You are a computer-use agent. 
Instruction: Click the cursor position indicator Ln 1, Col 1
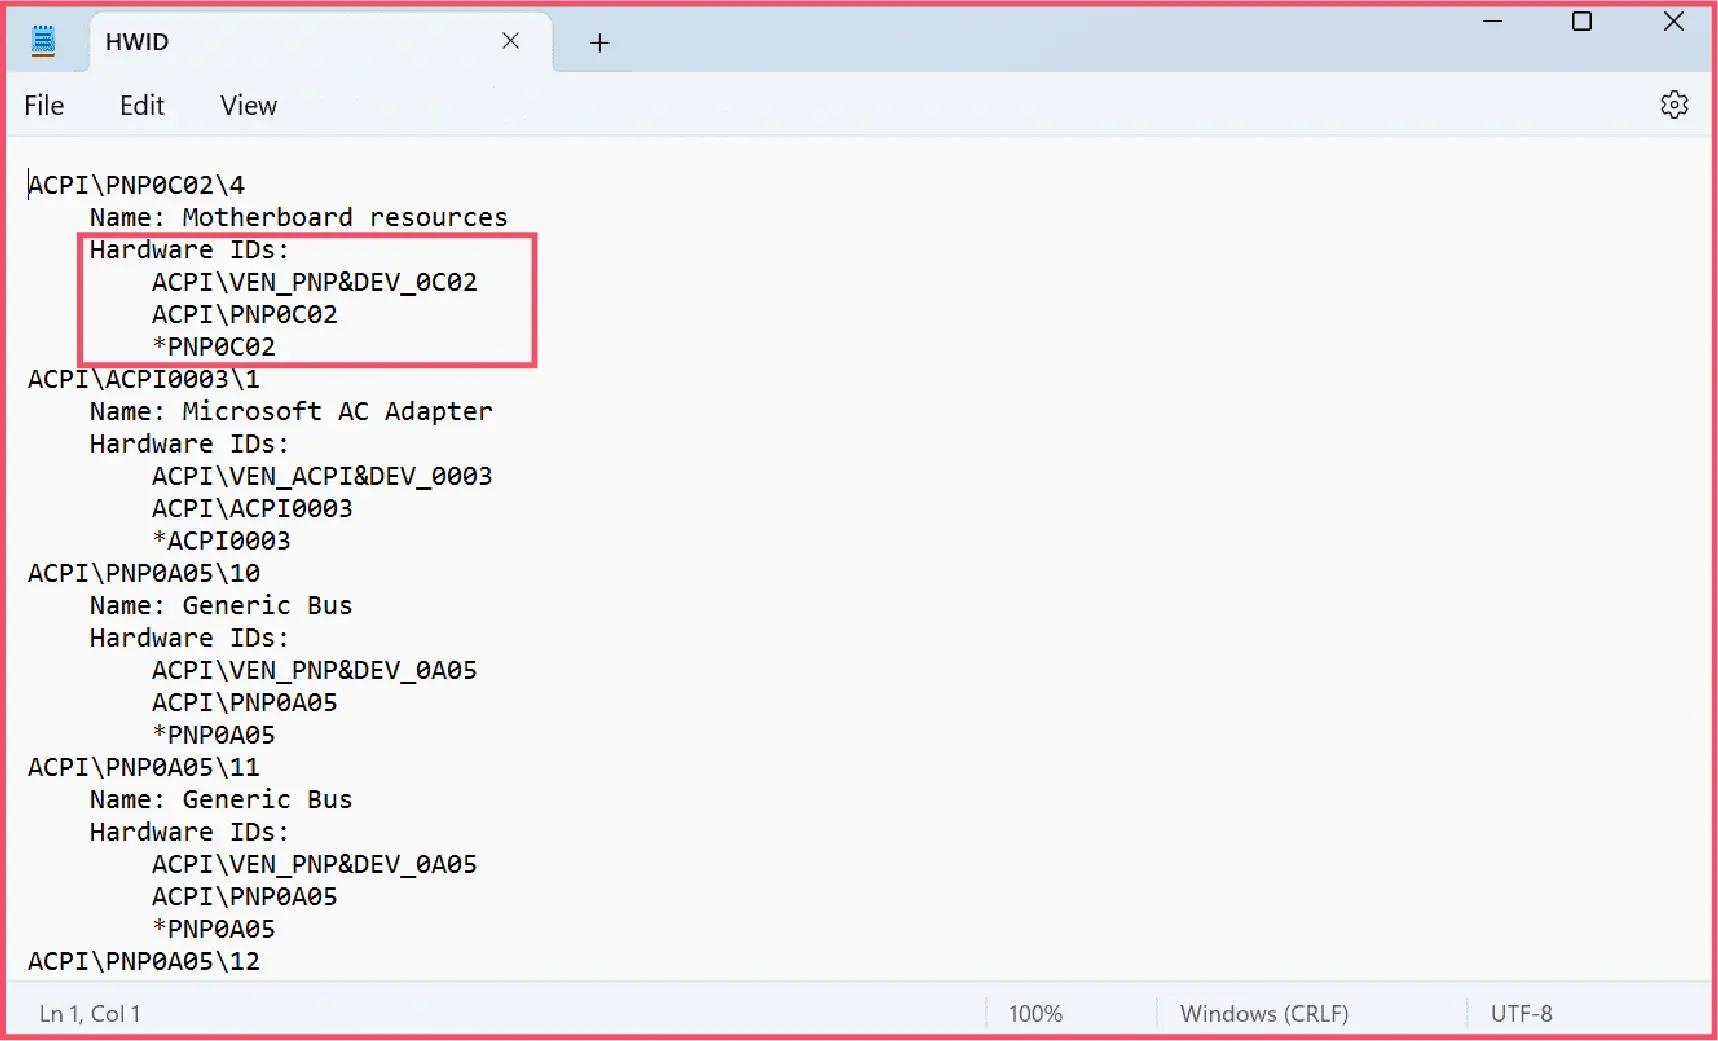click(89, 1013)
